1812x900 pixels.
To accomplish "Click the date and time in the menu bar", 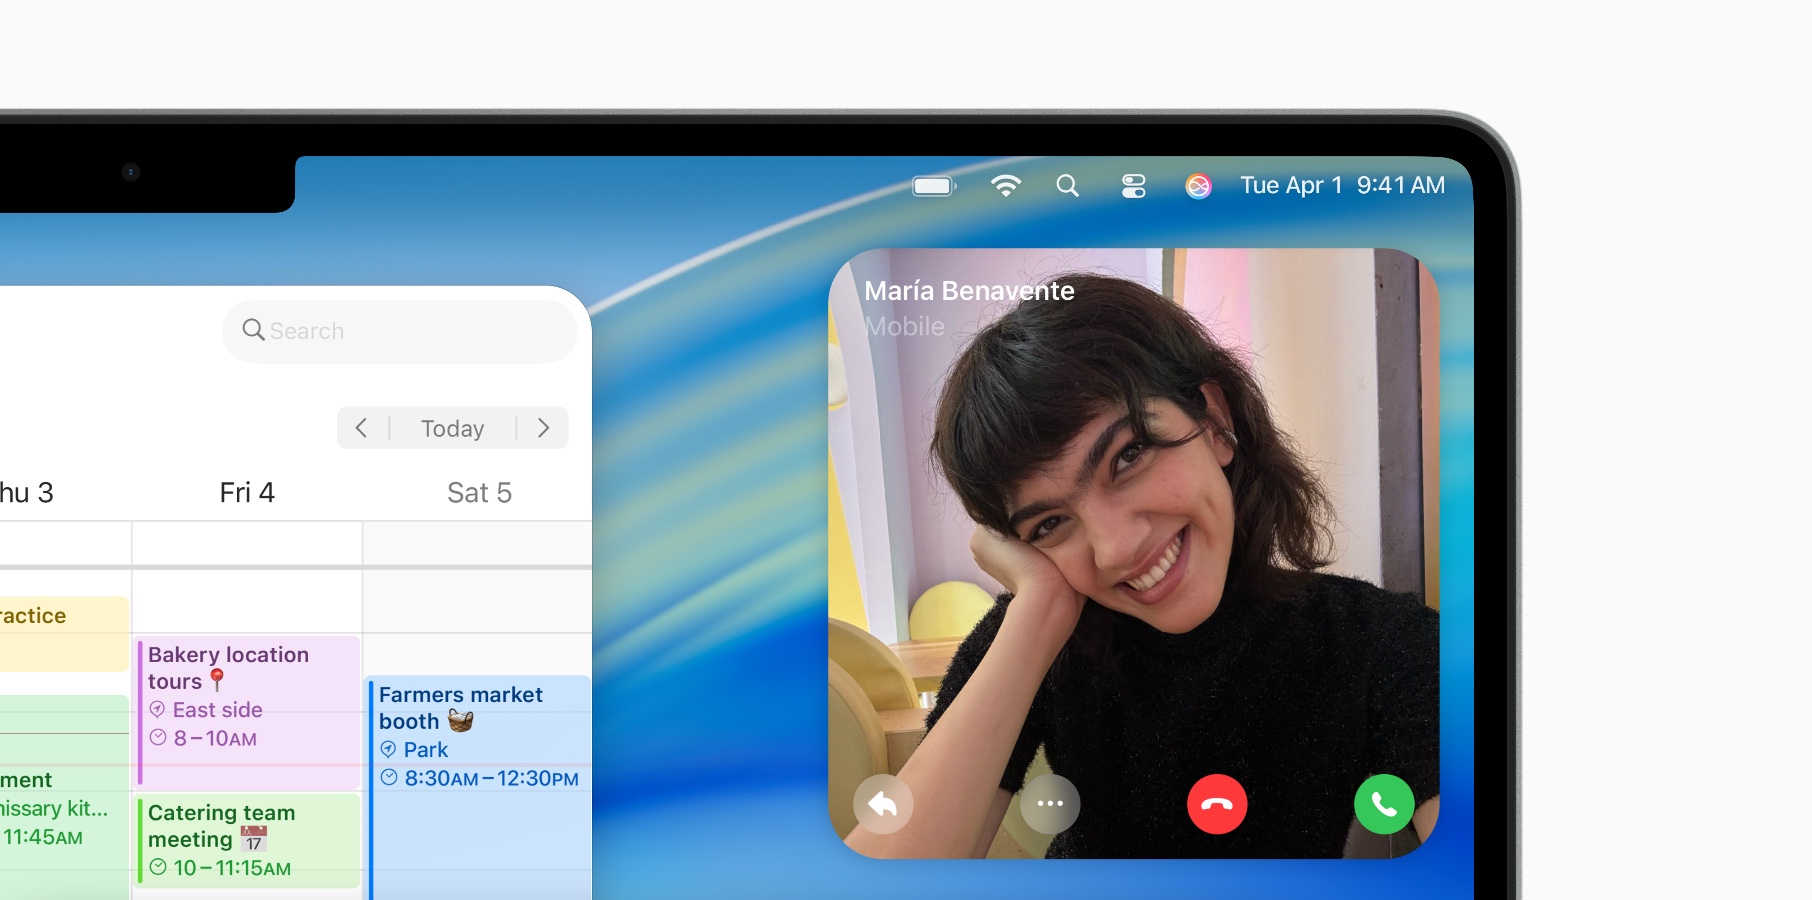I will tap(1342, 186).
